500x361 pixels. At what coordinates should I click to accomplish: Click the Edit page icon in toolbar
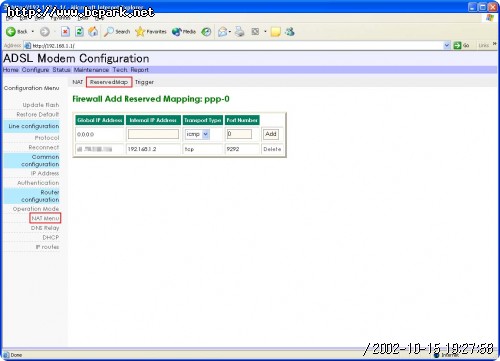[255, 32]
